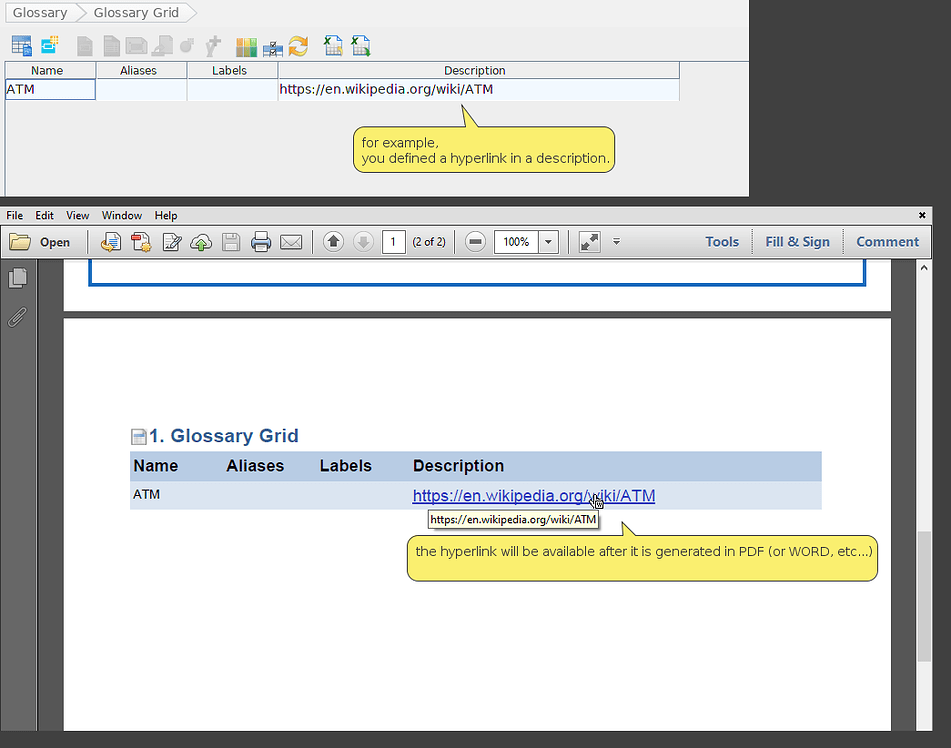Click the previous page arrow button
This screenshot has height=748, width=951.
click(333, 241)
